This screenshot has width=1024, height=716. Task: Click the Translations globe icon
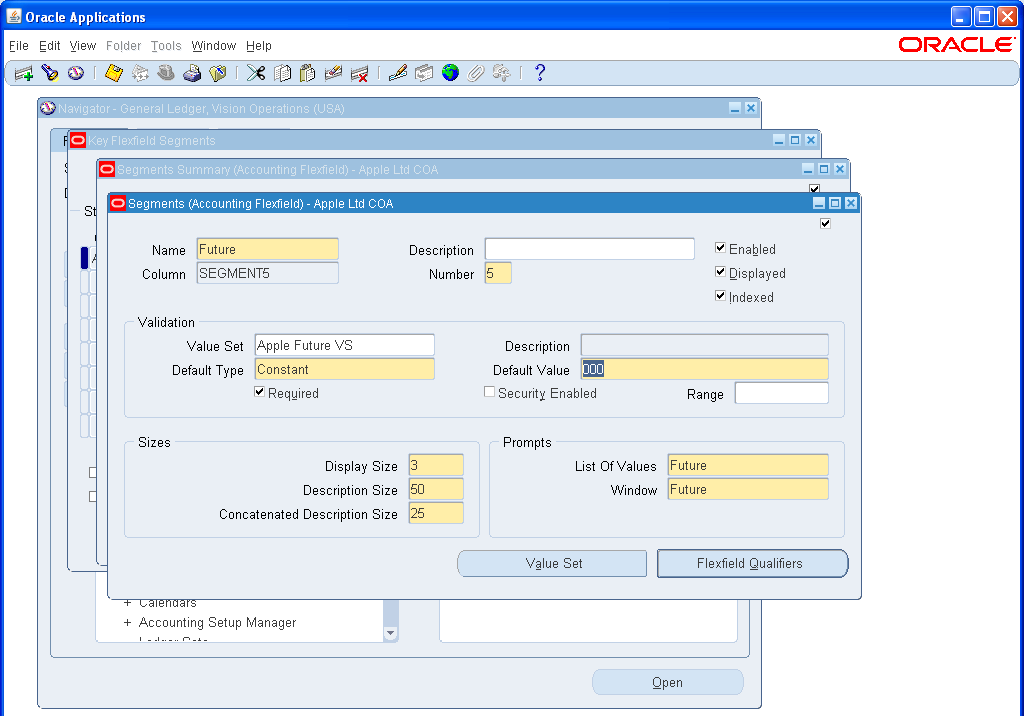pyautogui.click(x=451, y=72)
